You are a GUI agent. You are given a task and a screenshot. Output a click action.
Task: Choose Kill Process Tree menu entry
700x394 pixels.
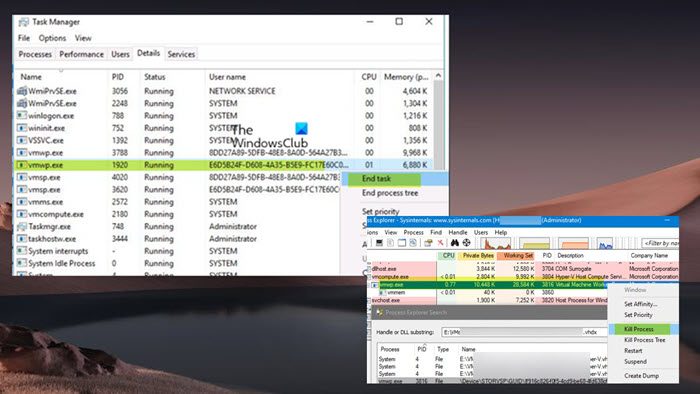point(645,340)
